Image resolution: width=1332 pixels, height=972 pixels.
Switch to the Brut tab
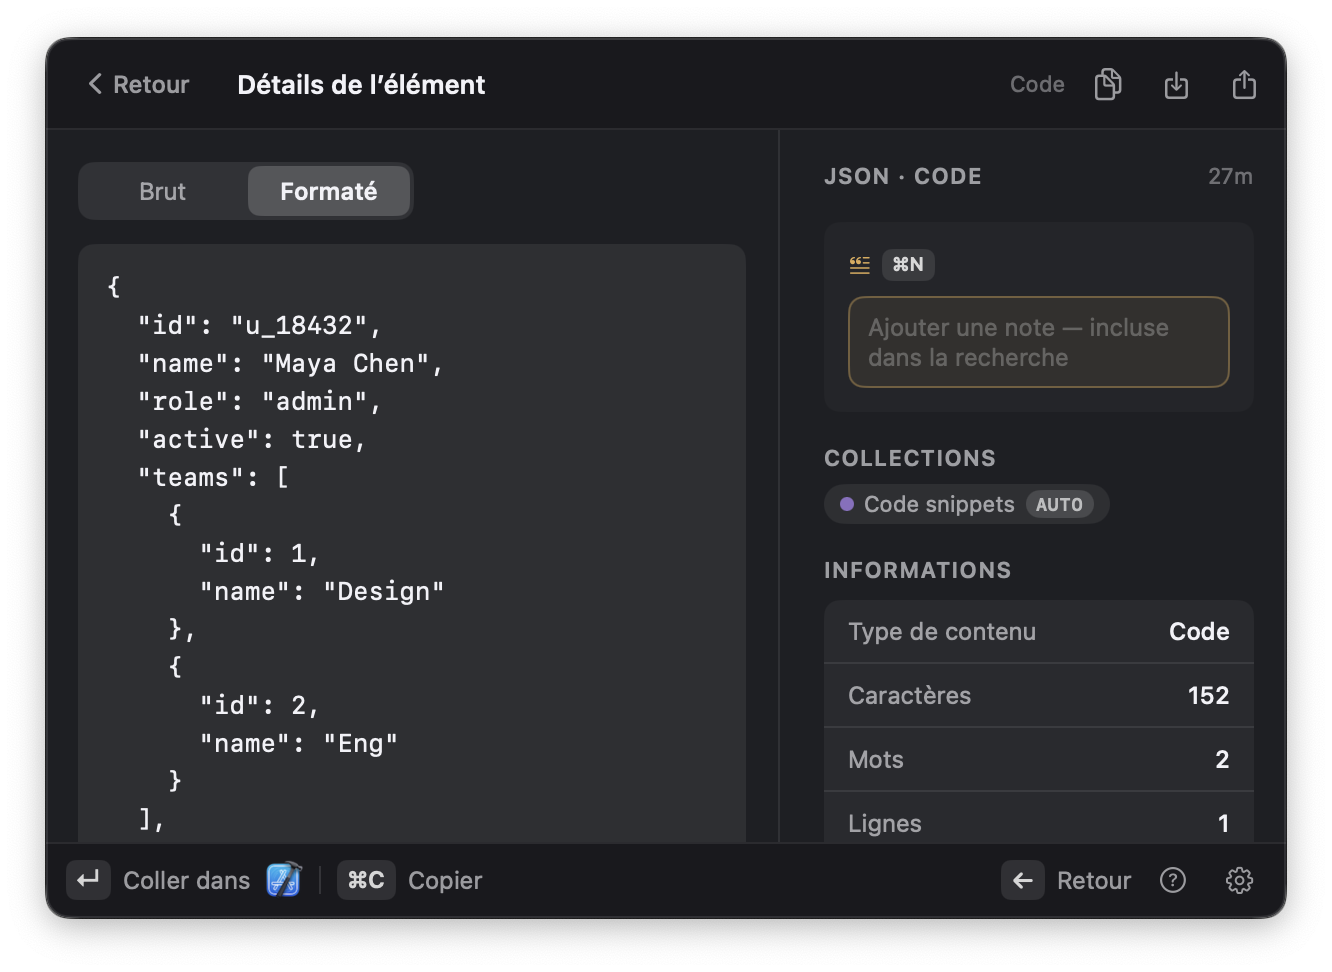click(163, 191)
